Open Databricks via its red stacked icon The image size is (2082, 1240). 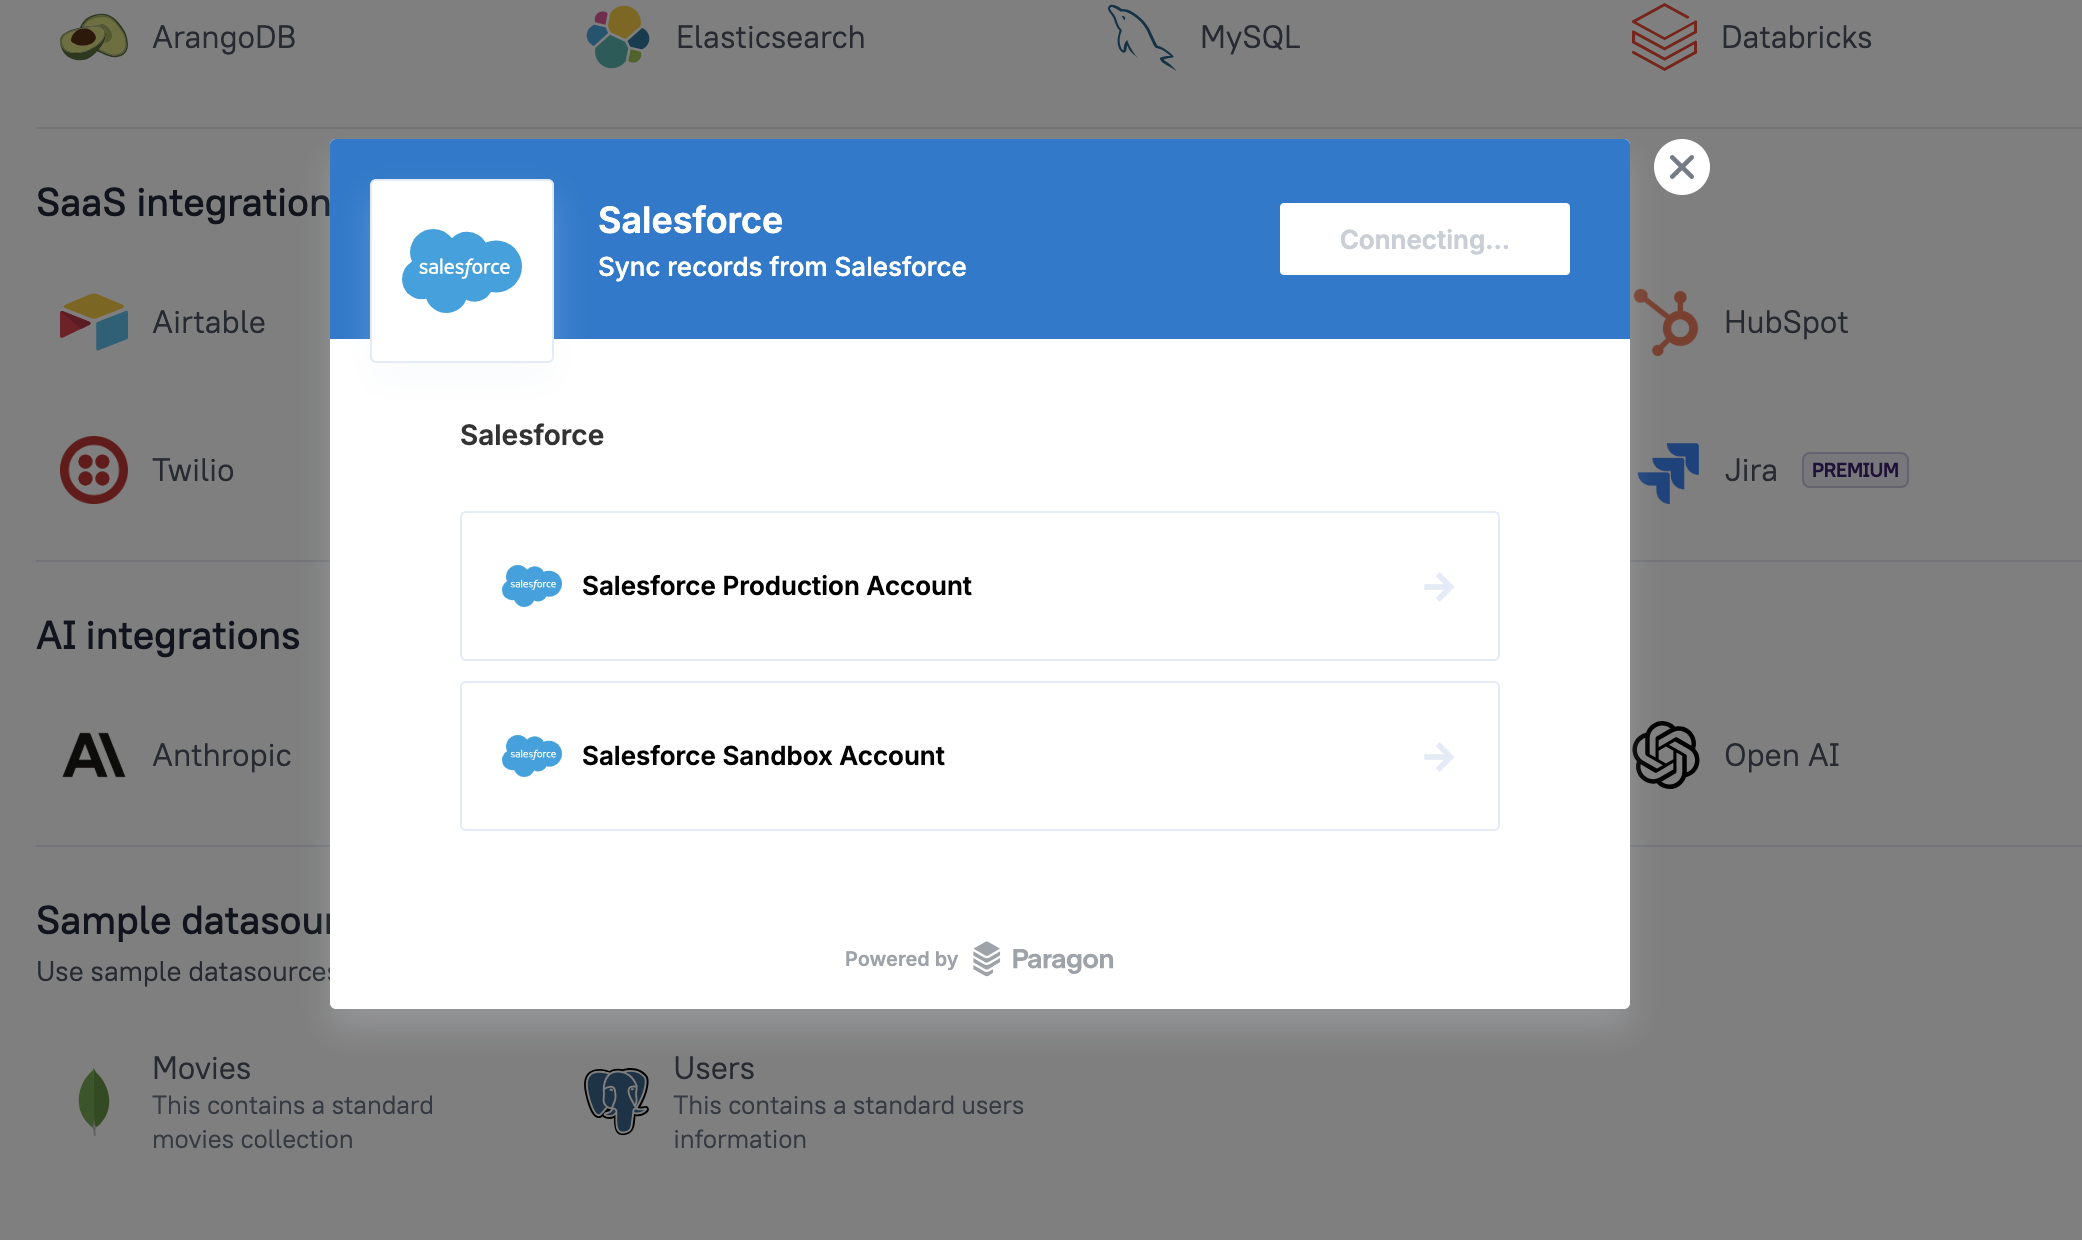[x=1663, y=37]
